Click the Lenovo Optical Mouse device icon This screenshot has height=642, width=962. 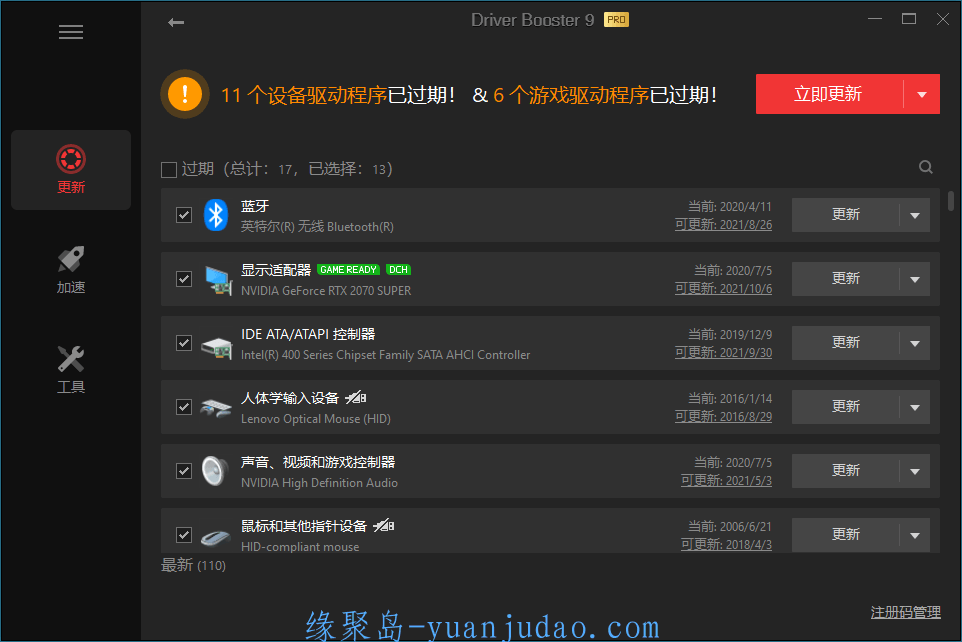click(x=216, y=408)
